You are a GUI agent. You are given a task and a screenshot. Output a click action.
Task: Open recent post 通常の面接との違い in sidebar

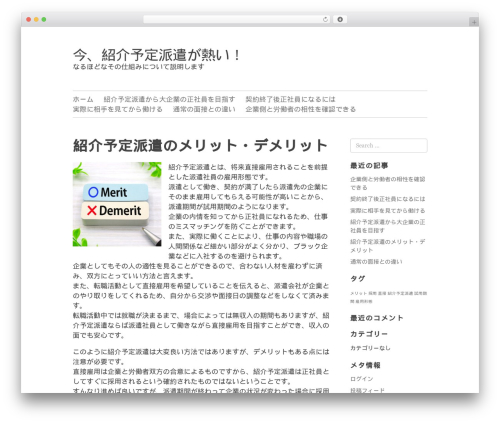click(x=376, y=262)
